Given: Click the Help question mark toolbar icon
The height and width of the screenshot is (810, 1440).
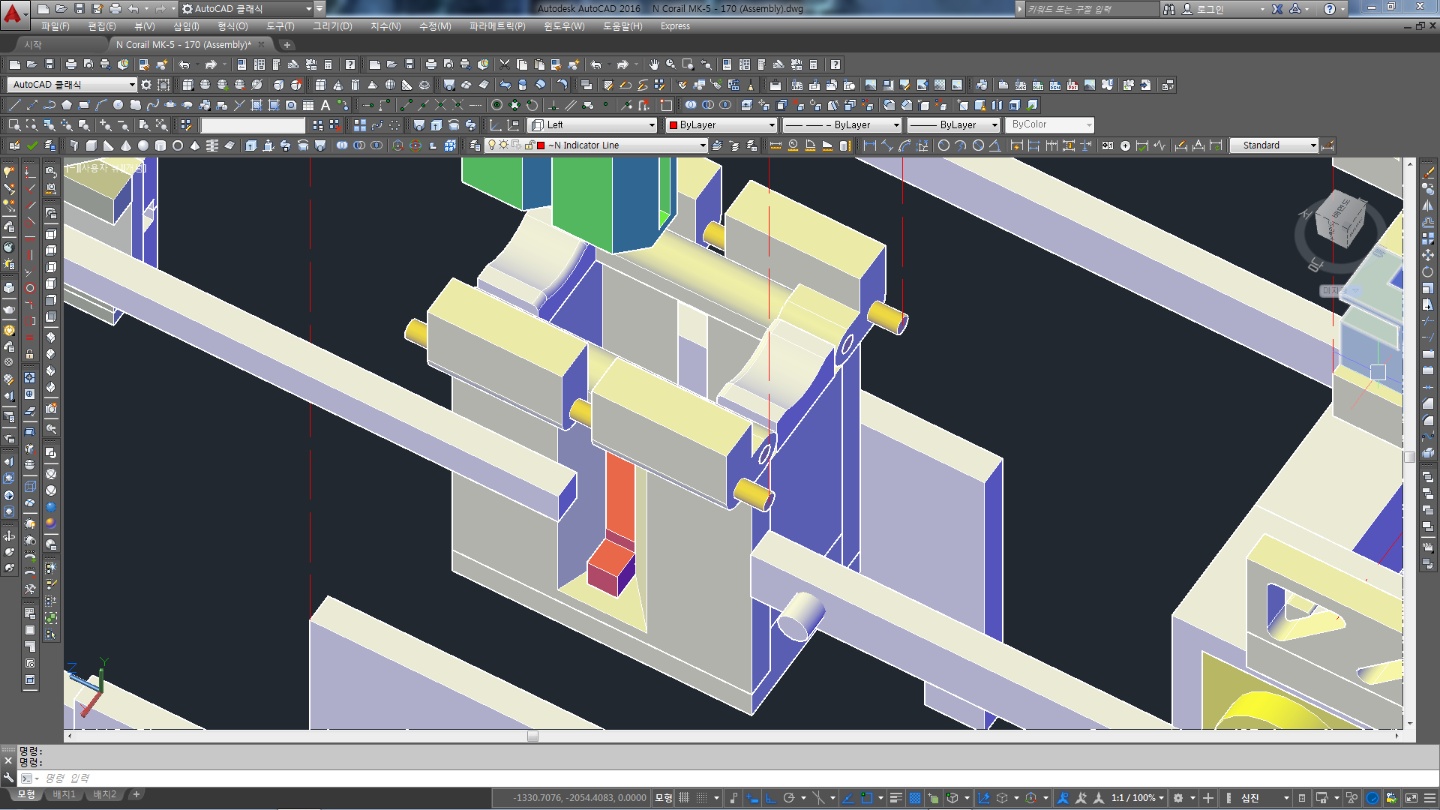Looking at the screenshot, I should (x=835, y=65).
